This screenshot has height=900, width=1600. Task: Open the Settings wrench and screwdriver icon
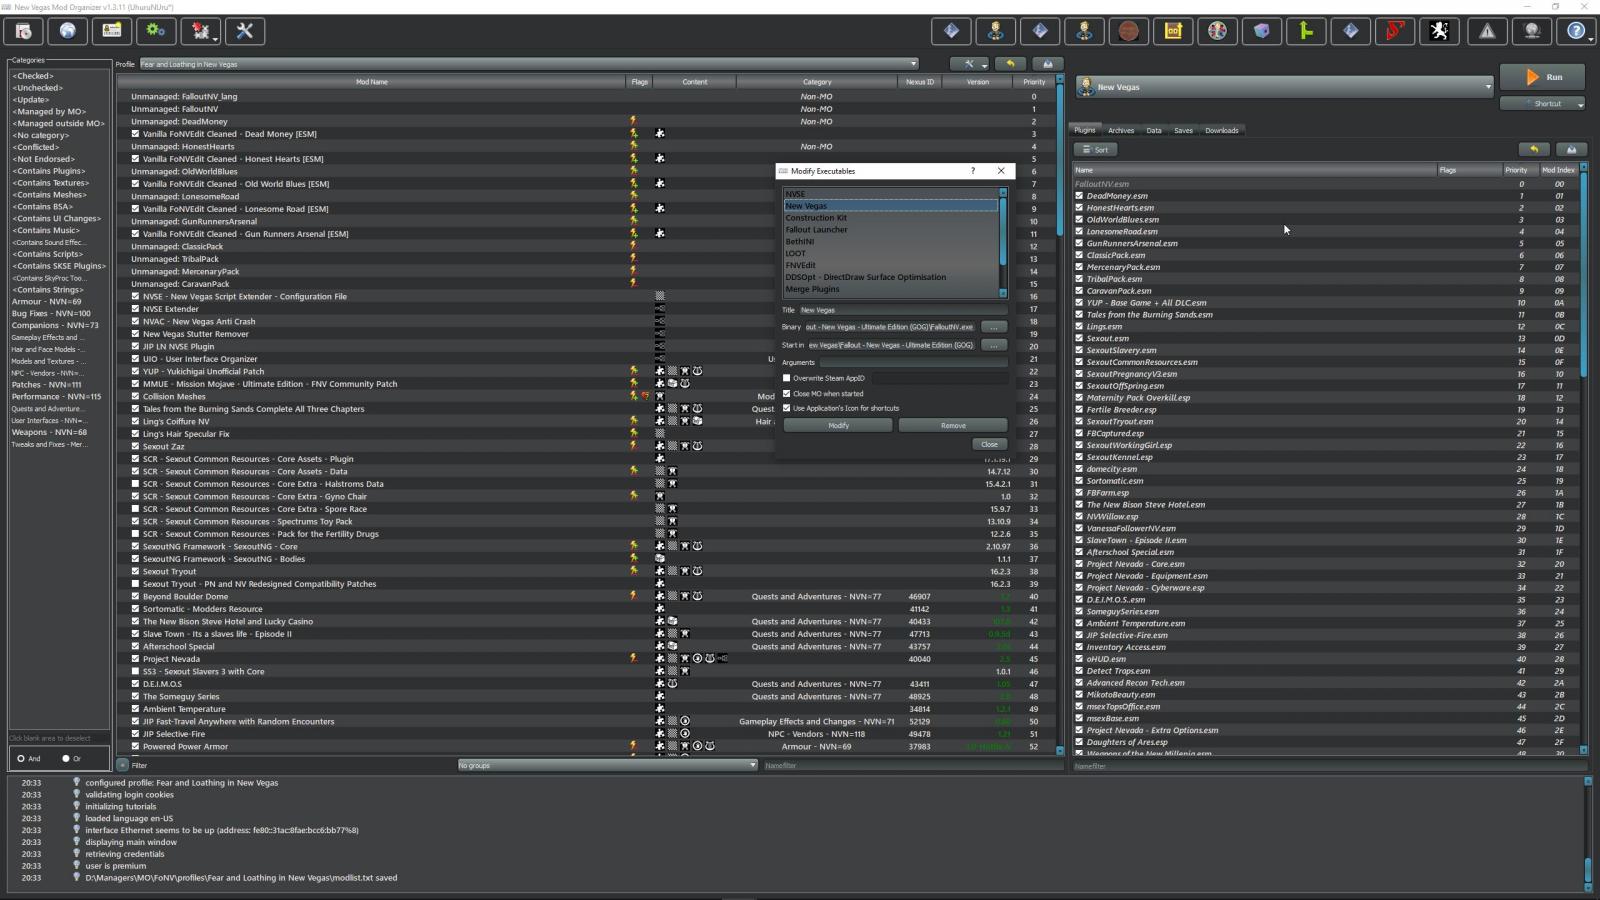tap(245, 31)
